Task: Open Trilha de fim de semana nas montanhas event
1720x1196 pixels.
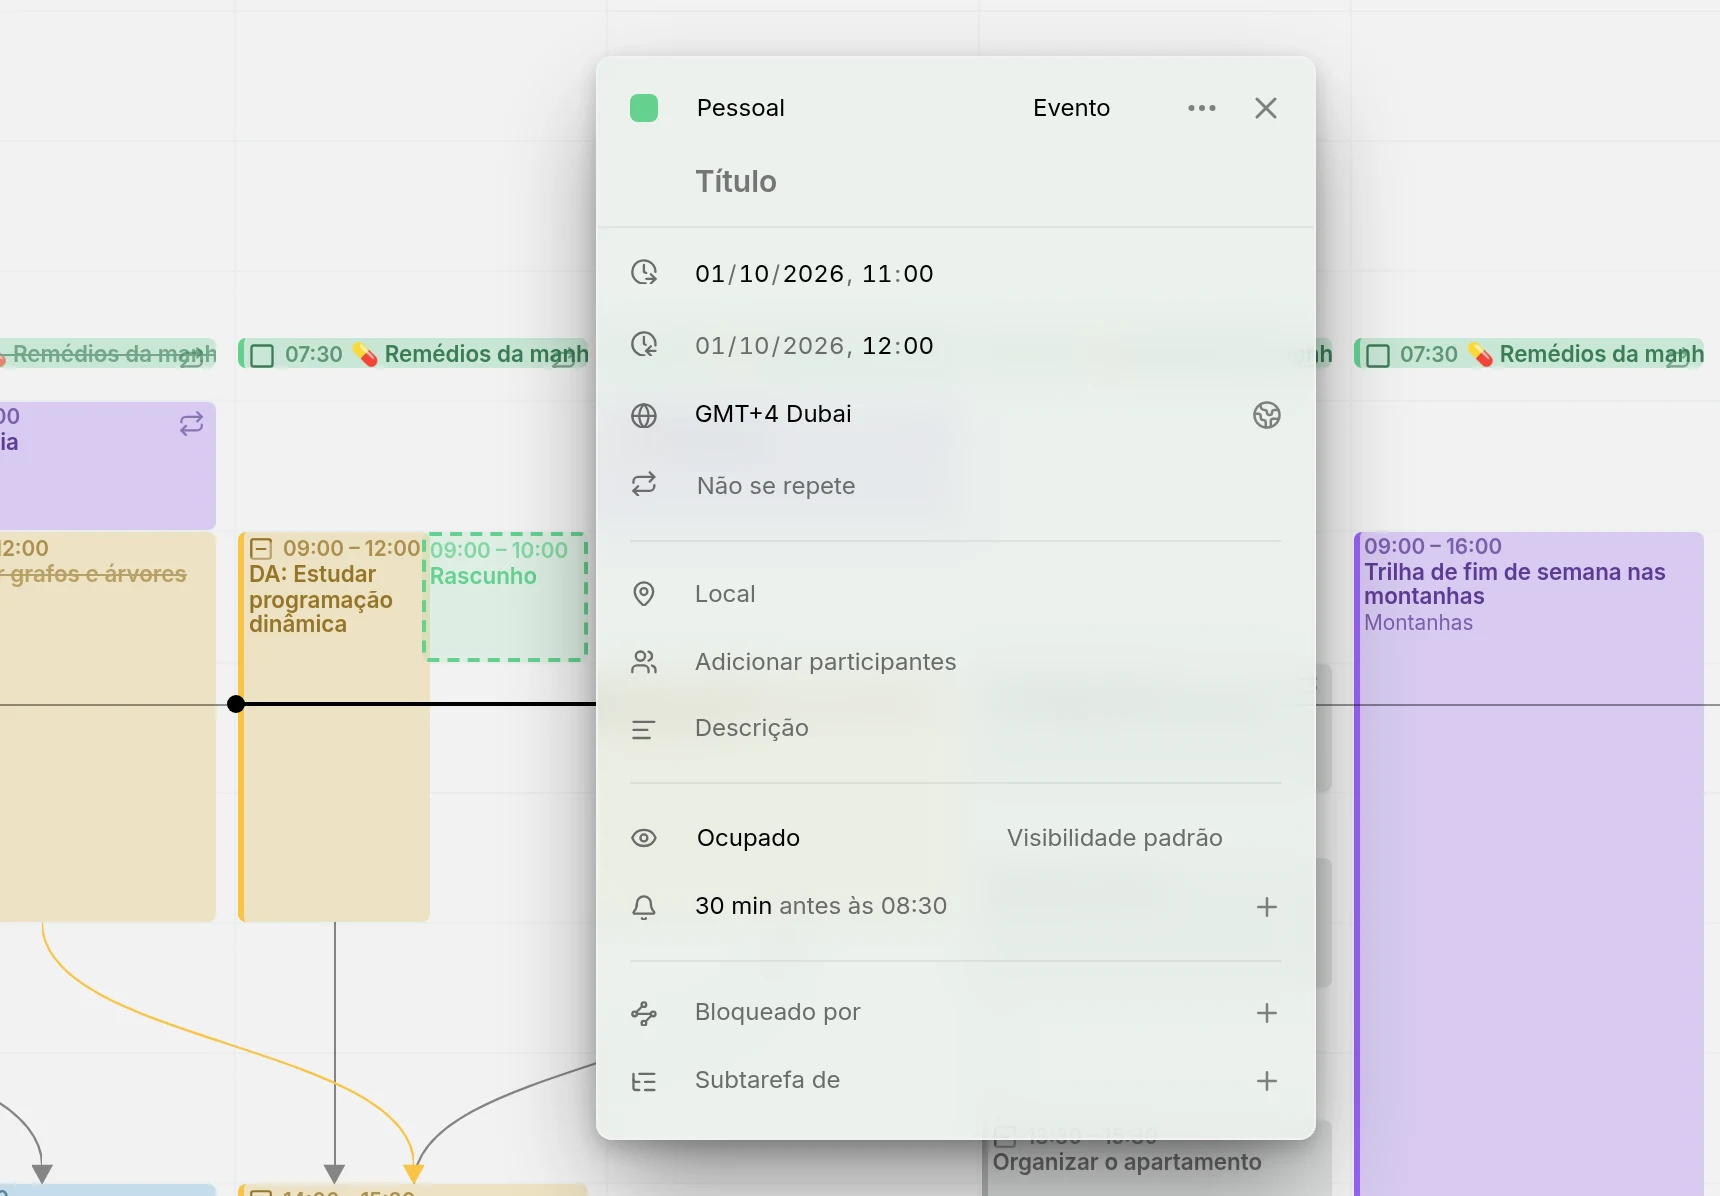Action: 1529,864
